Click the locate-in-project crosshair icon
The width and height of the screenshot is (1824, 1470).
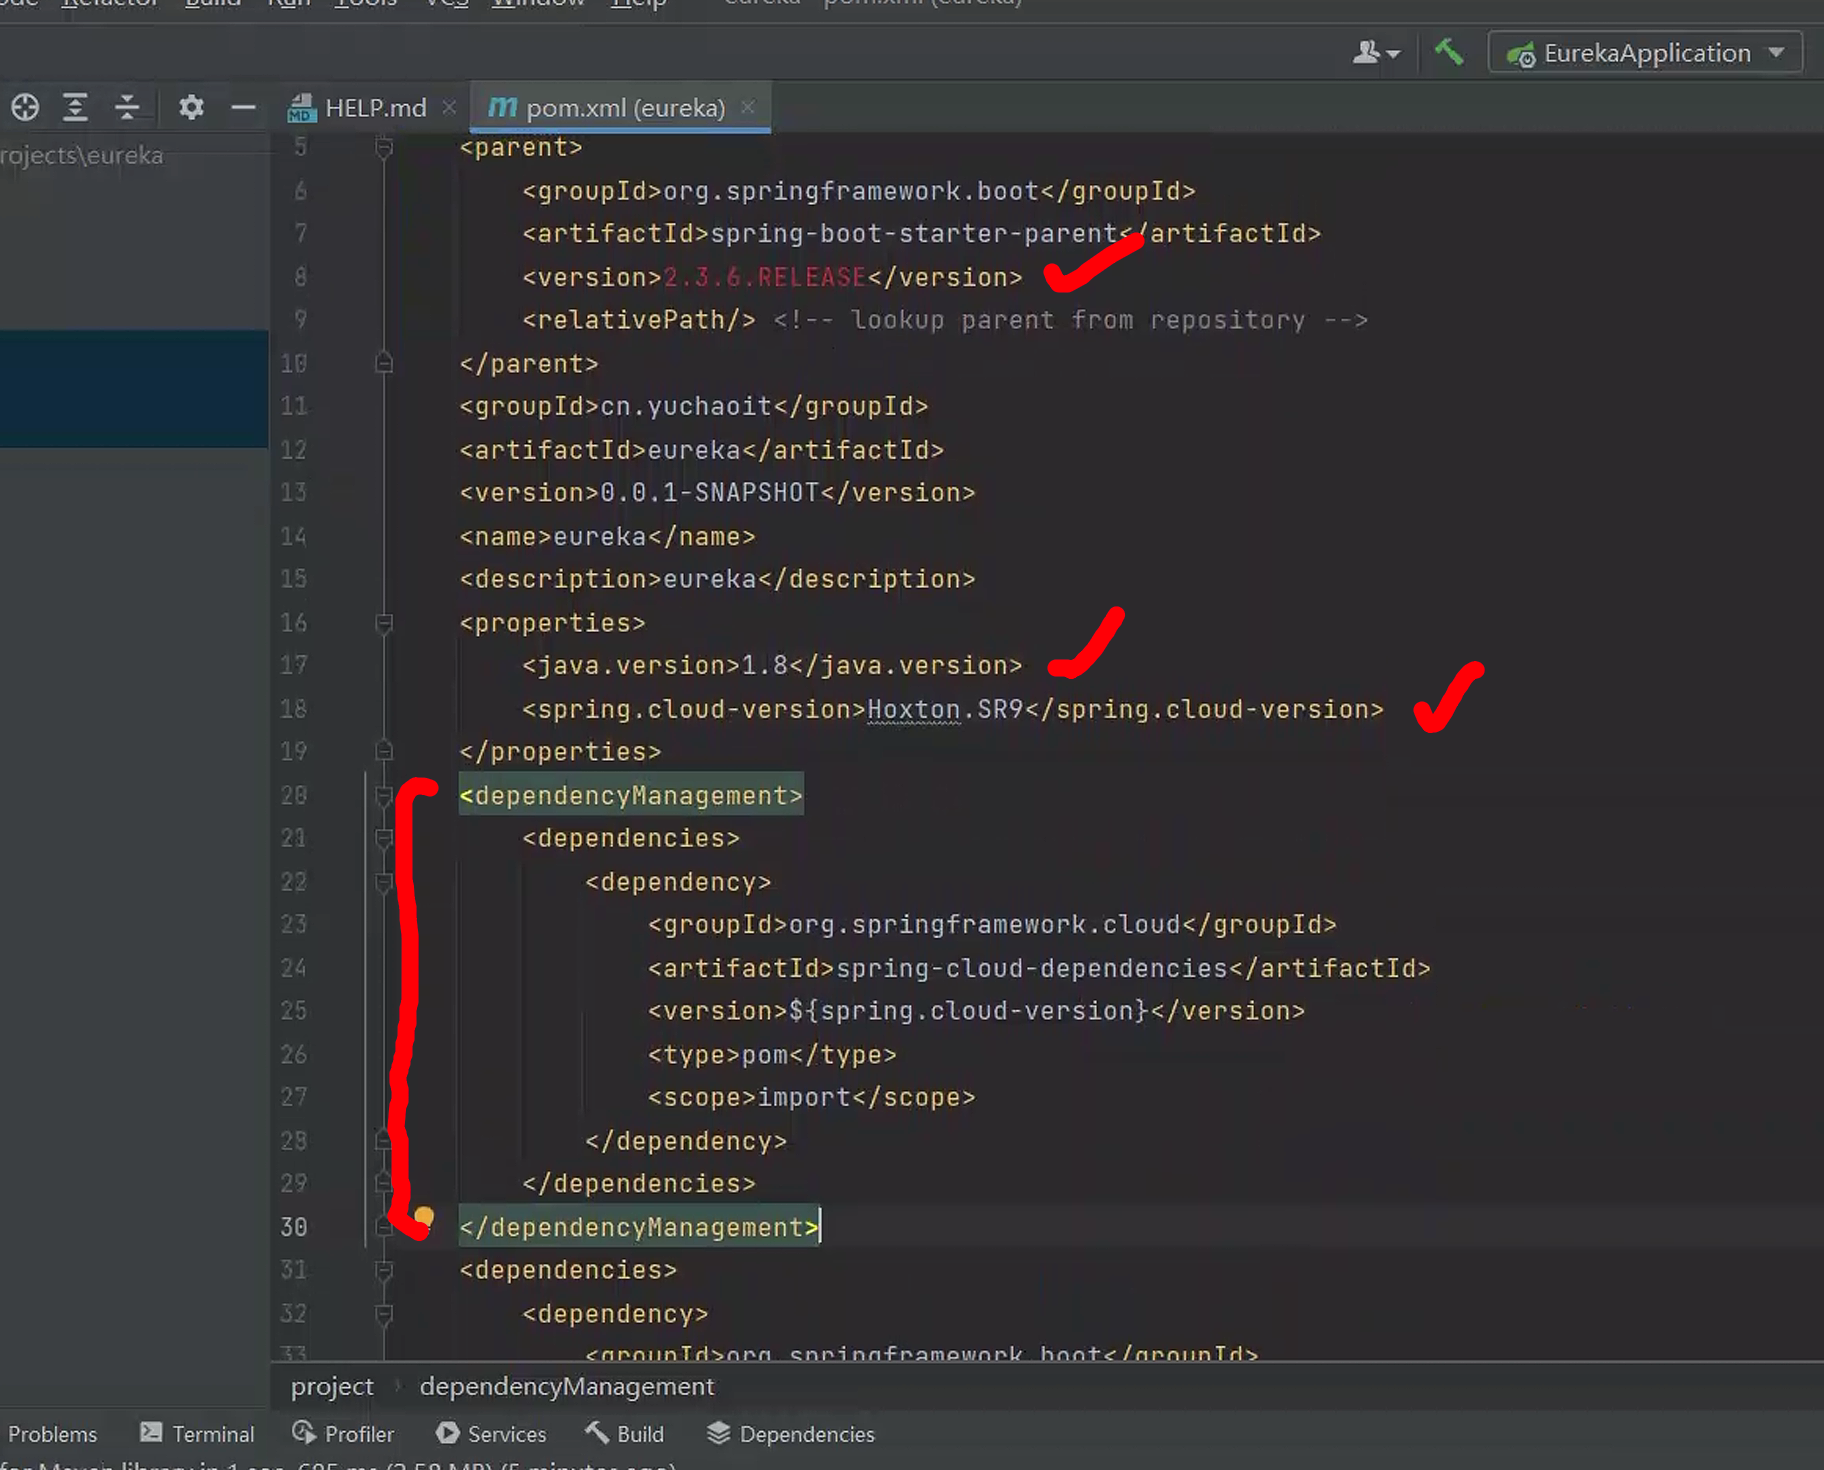click(25, 107)
